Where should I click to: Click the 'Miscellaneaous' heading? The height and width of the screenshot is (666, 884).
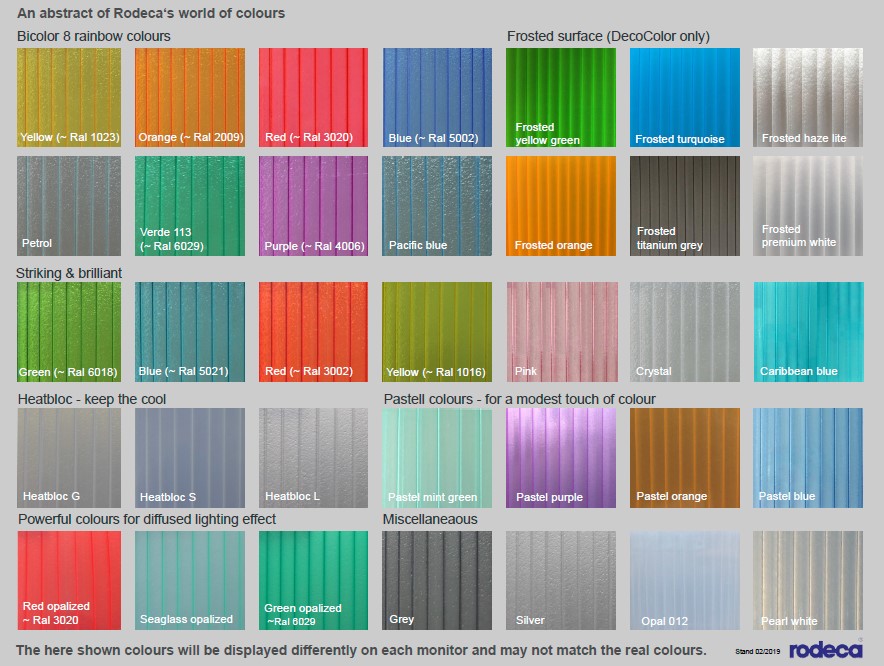coord(430,519)
